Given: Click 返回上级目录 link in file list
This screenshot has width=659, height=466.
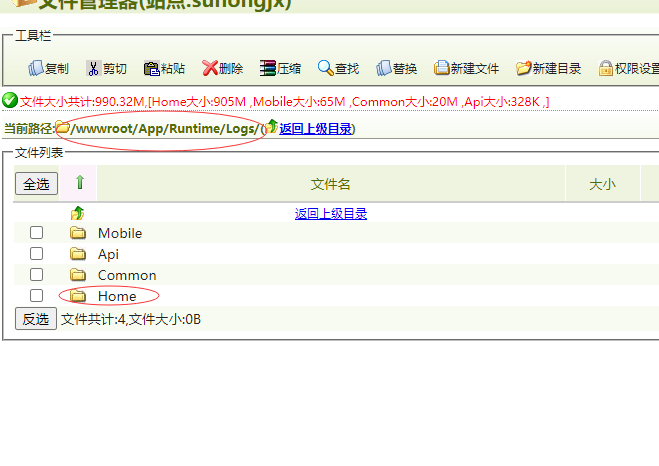Looking at the screenshot, I should (x=331, y=214).
